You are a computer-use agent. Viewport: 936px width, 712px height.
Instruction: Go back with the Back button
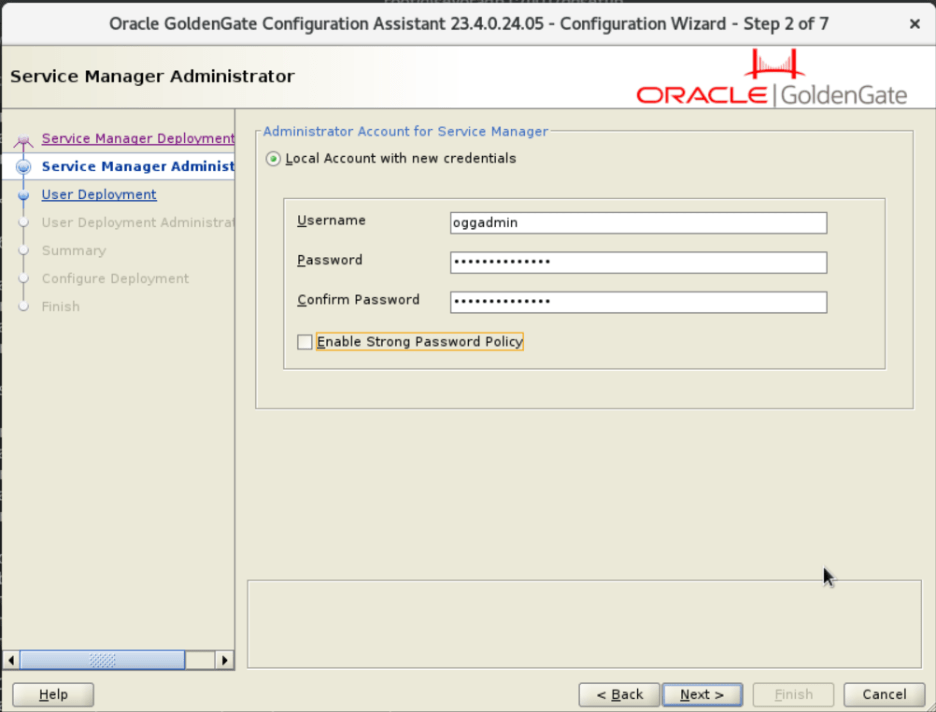click(x=619, y=695)
